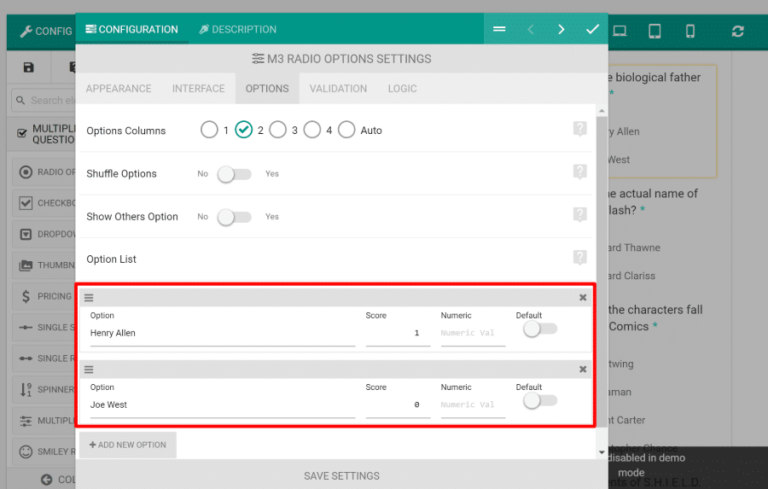Click the checkmark confirm icon in header
The width and height of the screenshot is (768, 489).
592,30
